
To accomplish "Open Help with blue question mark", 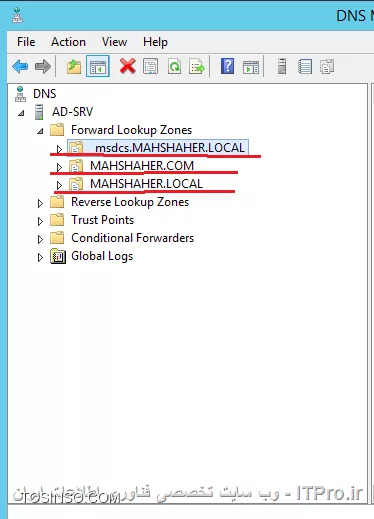I will [228, 66].
